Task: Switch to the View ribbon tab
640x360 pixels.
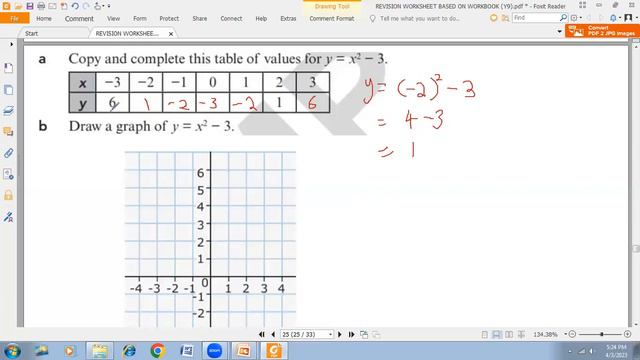Action: 113,18
